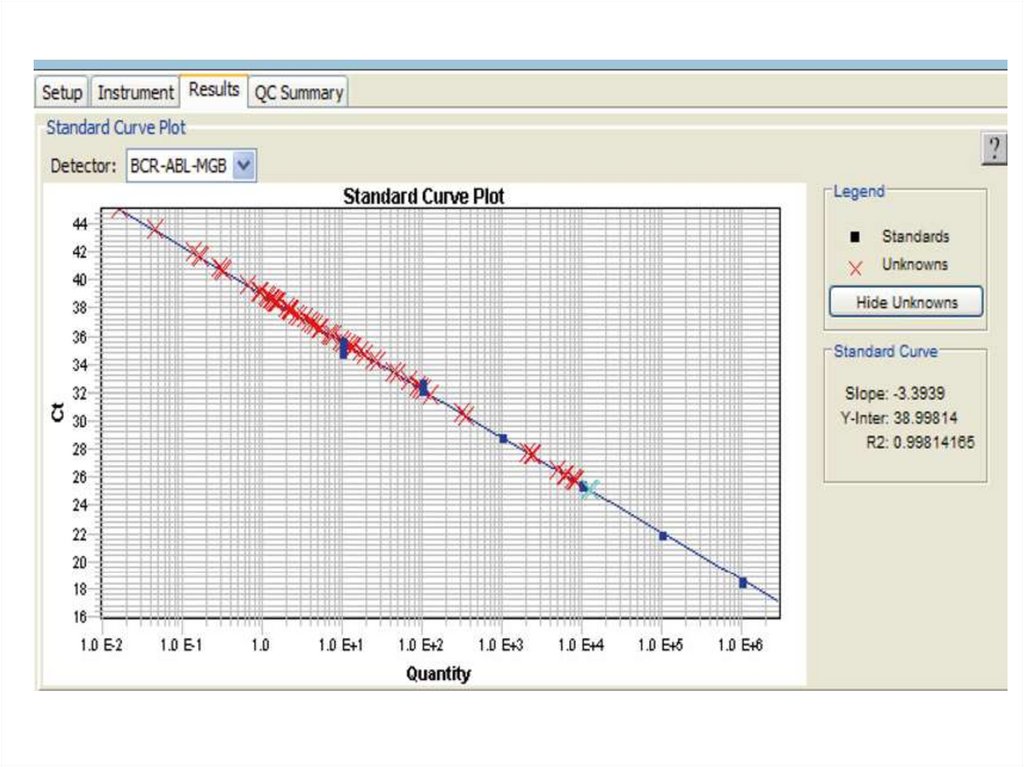Switch to the Setup tab
This screenshot has width=1024, height=767.
coord(62,92)
